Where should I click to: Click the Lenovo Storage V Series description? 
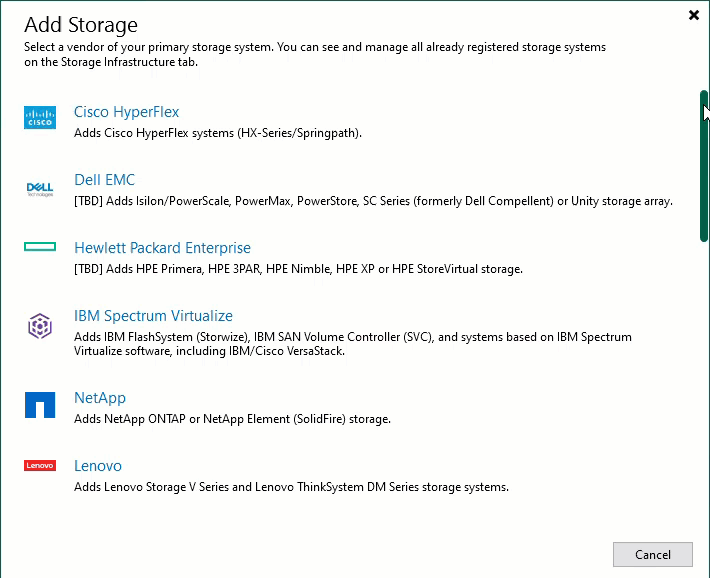[x=291, y=487]
